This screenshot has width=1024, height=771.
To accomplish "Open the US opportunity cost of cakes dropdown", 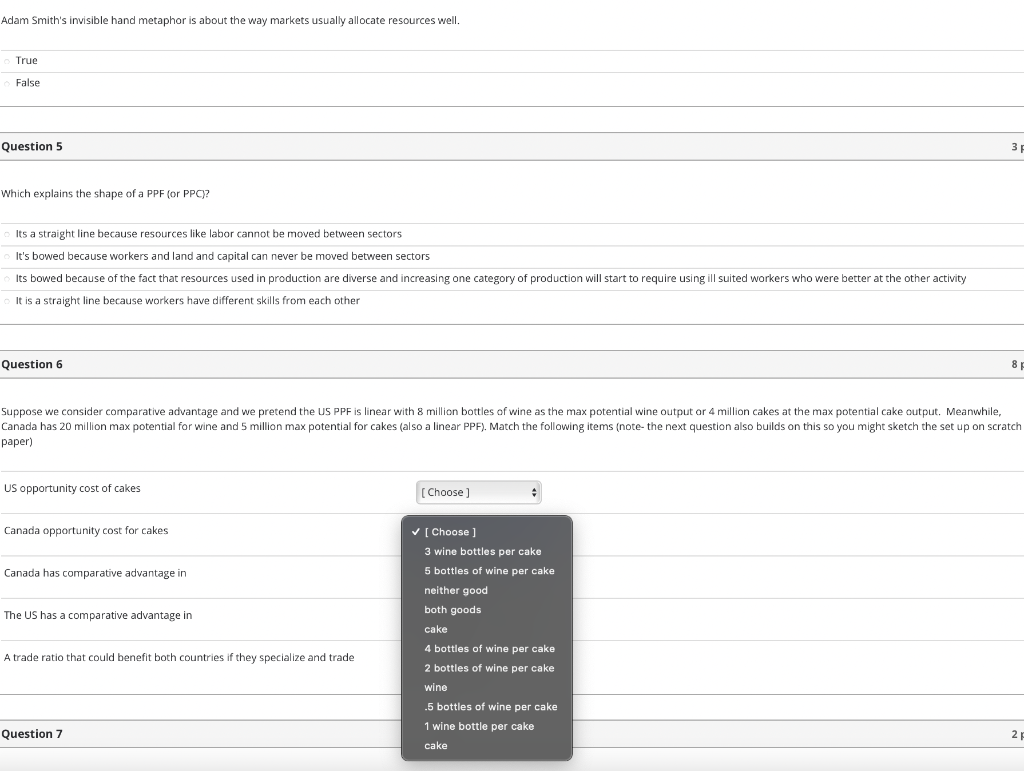I will tap(479, 492).
